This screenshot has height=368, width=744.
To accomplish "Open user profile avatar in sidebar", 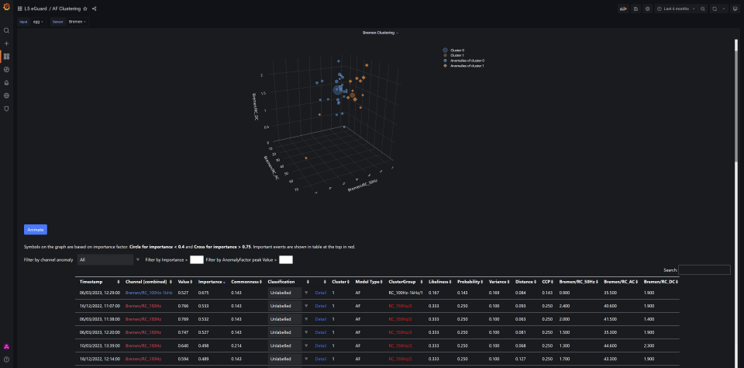I will point(6,347).
